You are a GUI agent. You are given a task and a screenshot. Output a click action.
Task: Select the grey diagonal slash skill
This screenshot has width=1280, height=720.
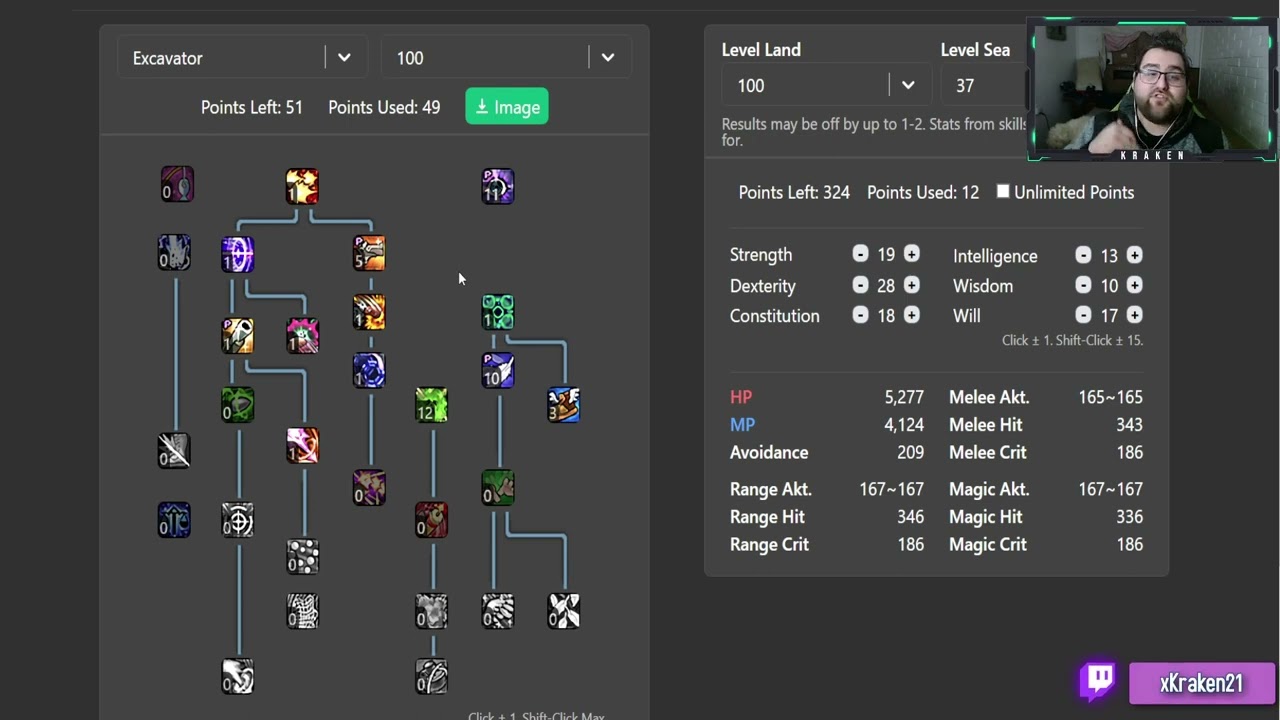pyautogui.click(x=174, y=451)
